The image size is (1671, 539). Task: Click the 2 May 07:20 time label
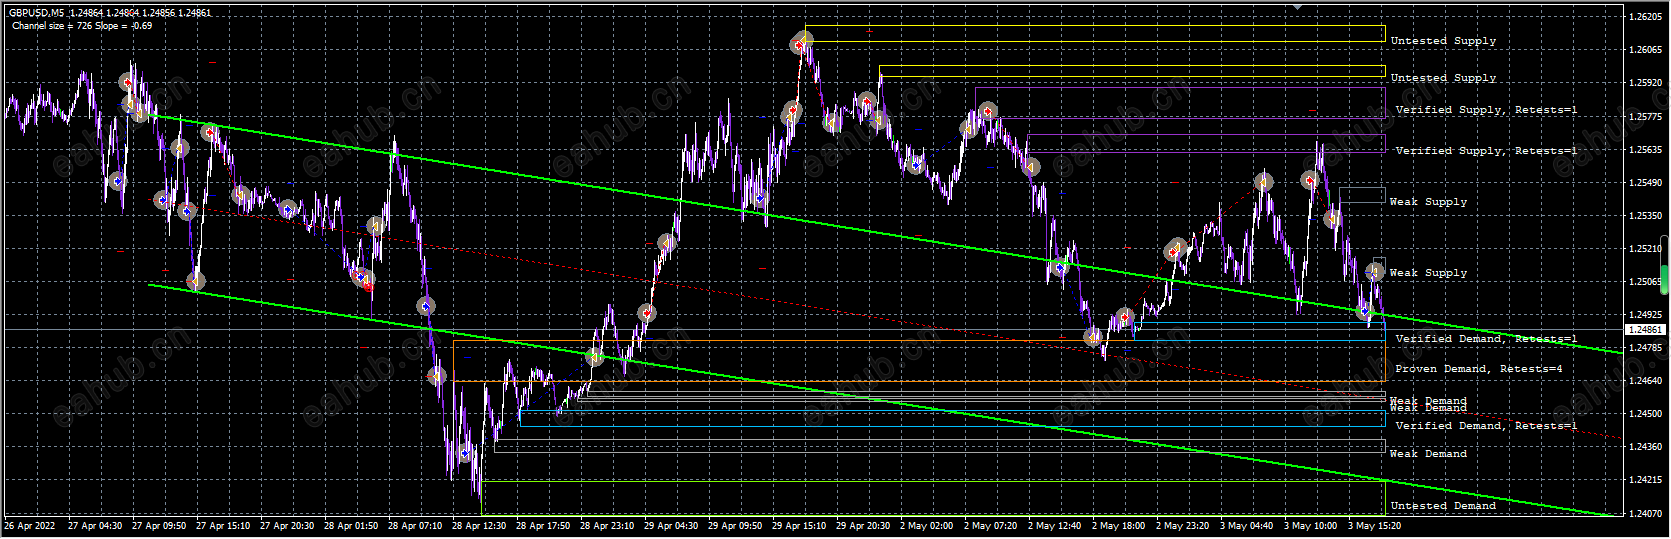coord(990,526)
